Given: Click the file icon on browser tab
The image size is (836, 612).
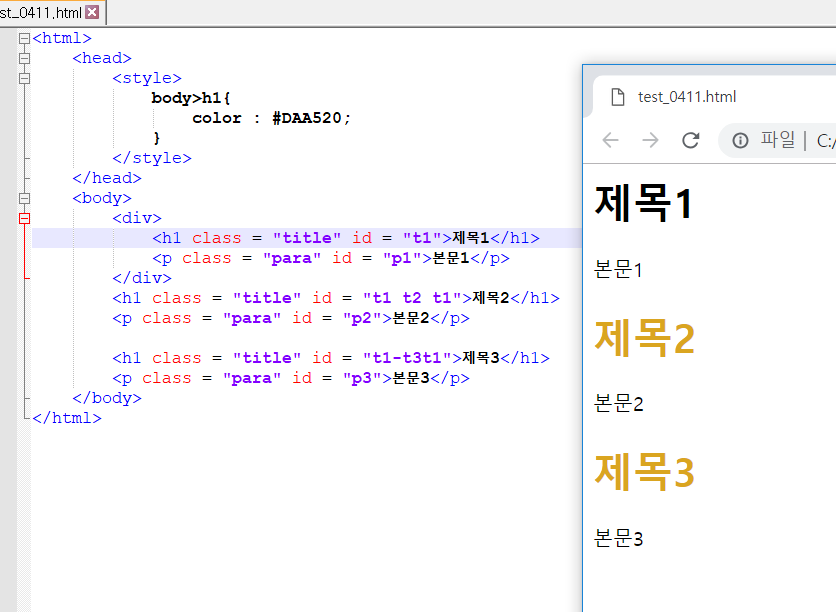Looking at the screenshot, I should pos(617,97).
